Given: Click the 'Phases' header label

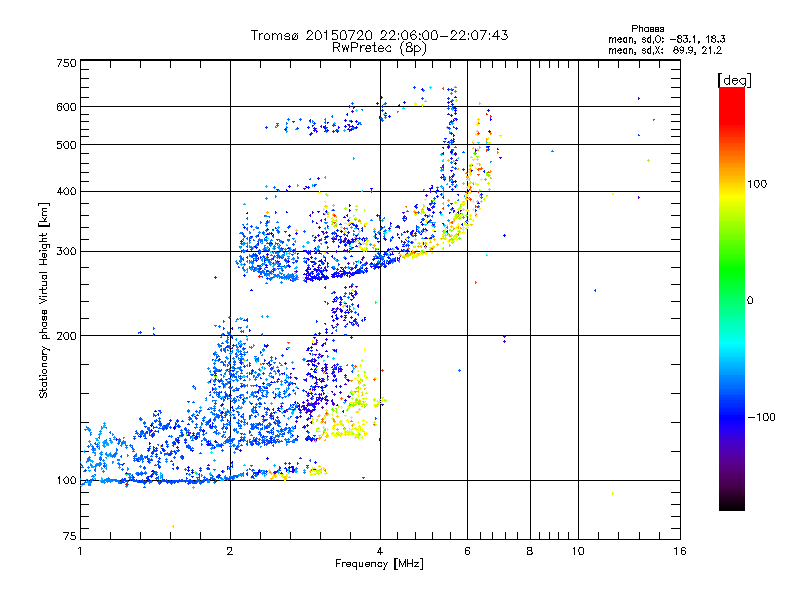Looking at the screenshot, I should pyautogui.click(x=647, y=29).
